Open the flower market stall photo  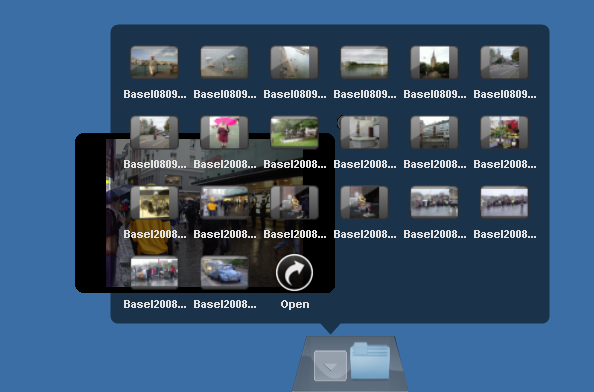coord(504,132)
